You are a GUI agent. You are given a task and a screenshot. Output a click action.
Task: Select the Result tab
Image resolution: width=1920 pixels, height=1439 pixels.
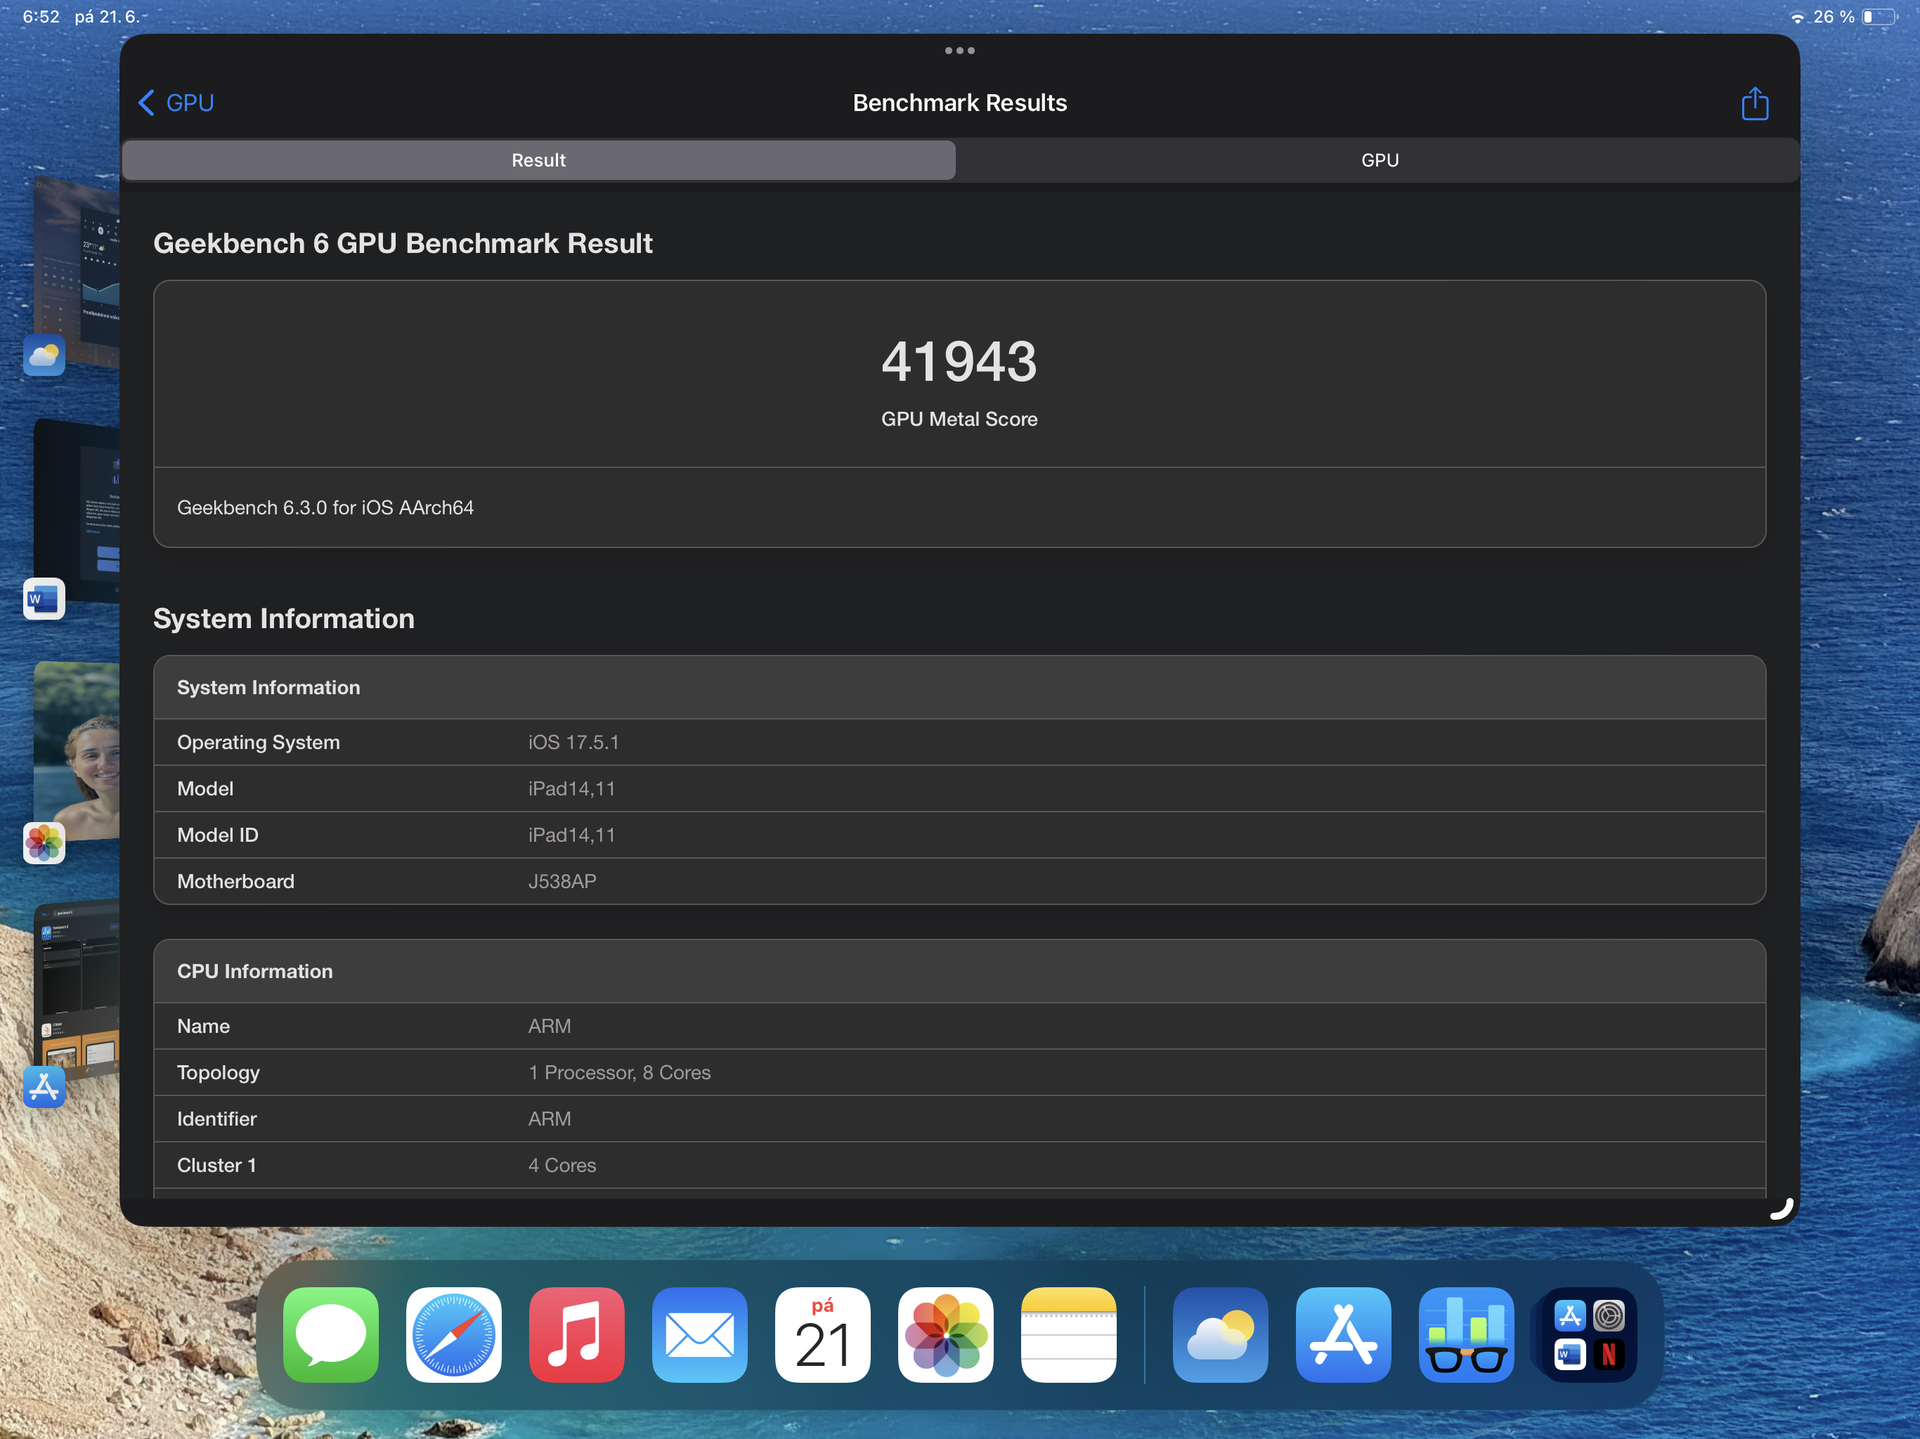click(x=538, y=160)
